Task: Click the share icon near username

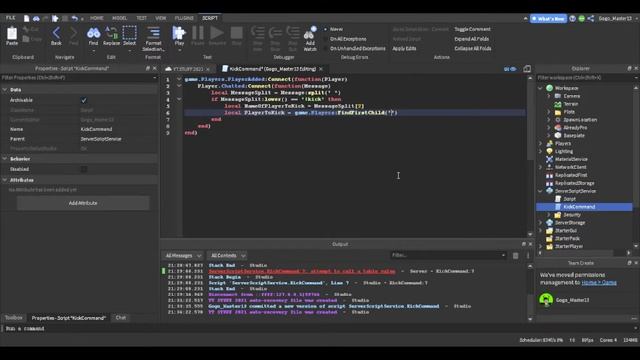Action: [x=591, y=18]
